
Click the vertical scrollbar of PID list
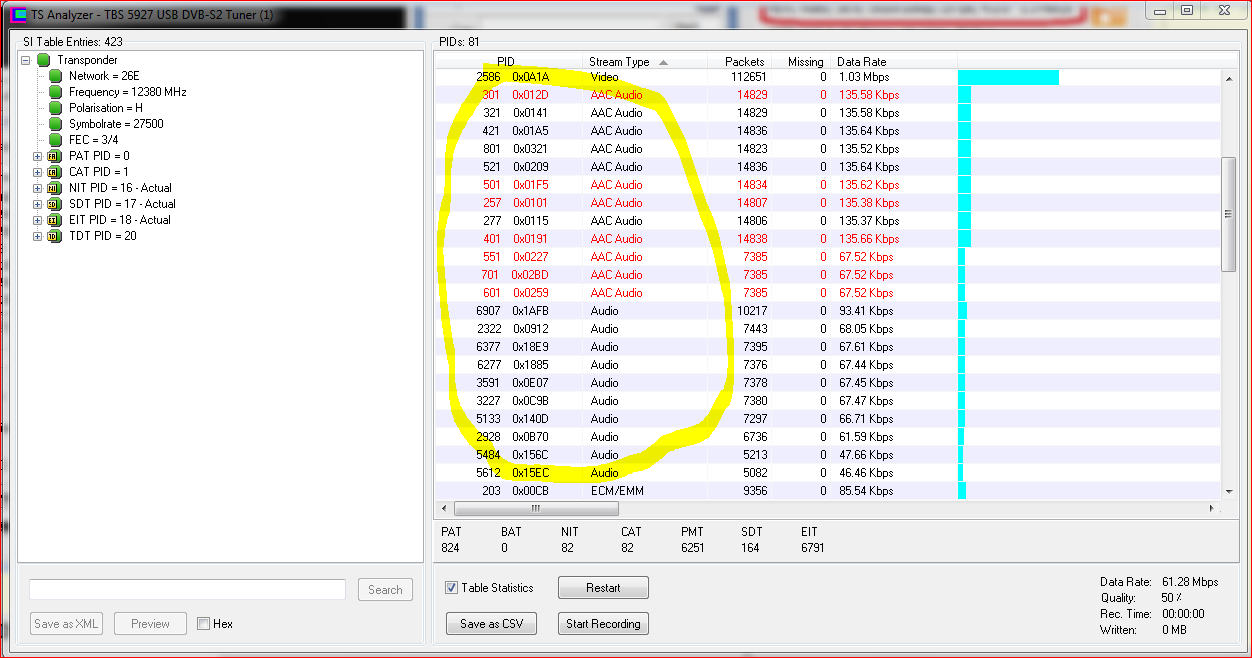click(1229, 213)
